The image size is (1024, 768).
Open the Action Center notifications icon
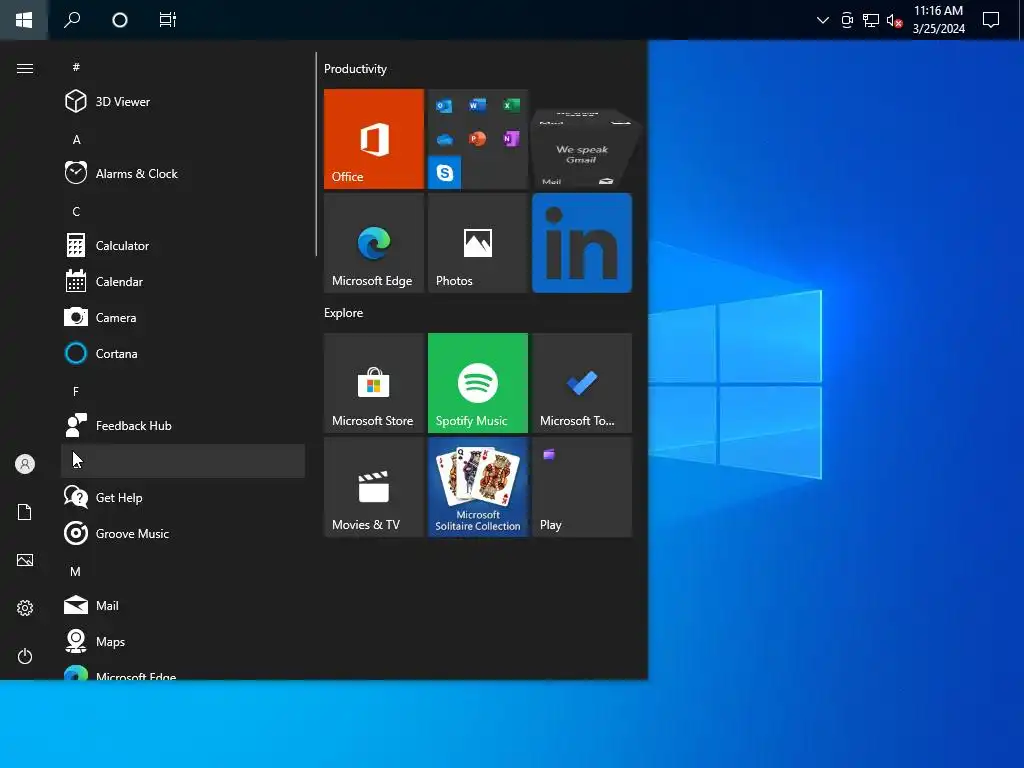point(991,20)
